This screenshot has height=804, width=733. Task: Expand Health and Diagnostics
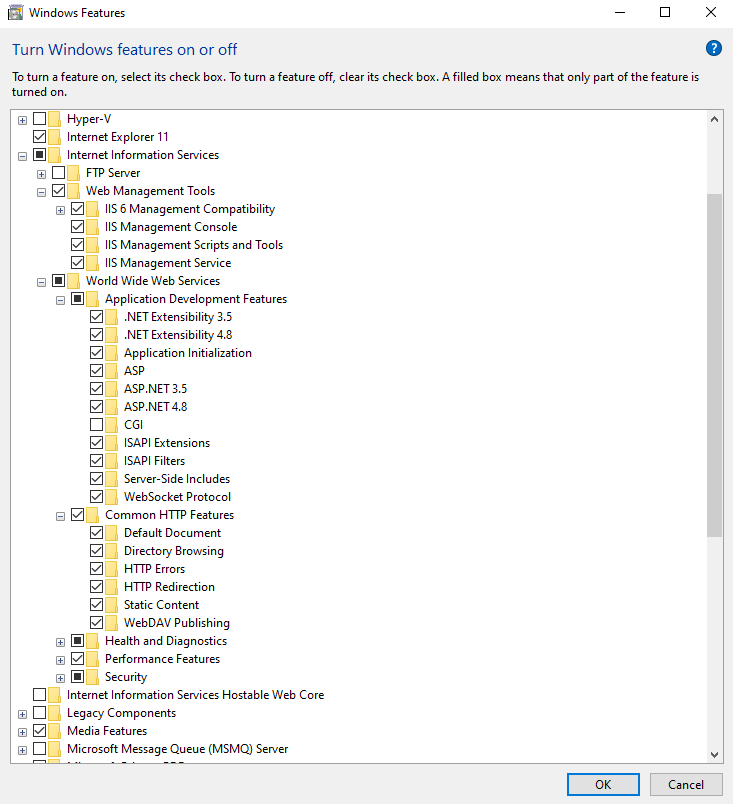coord(60,642)
